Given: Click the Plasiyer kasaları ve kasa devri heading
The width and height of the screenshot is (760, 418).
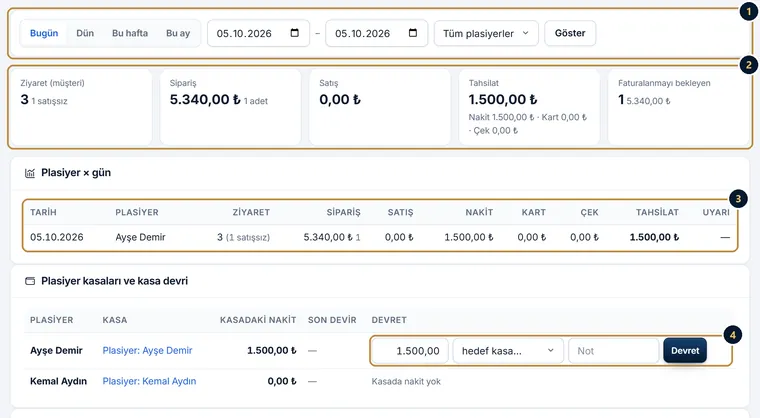Looking at the screenshot, I should coord(114,281).
